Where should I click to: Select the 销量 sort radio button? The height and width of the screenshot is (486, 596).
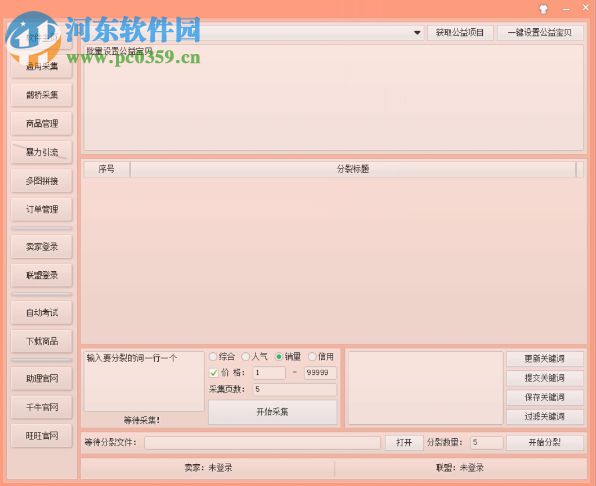click(288, 356)
